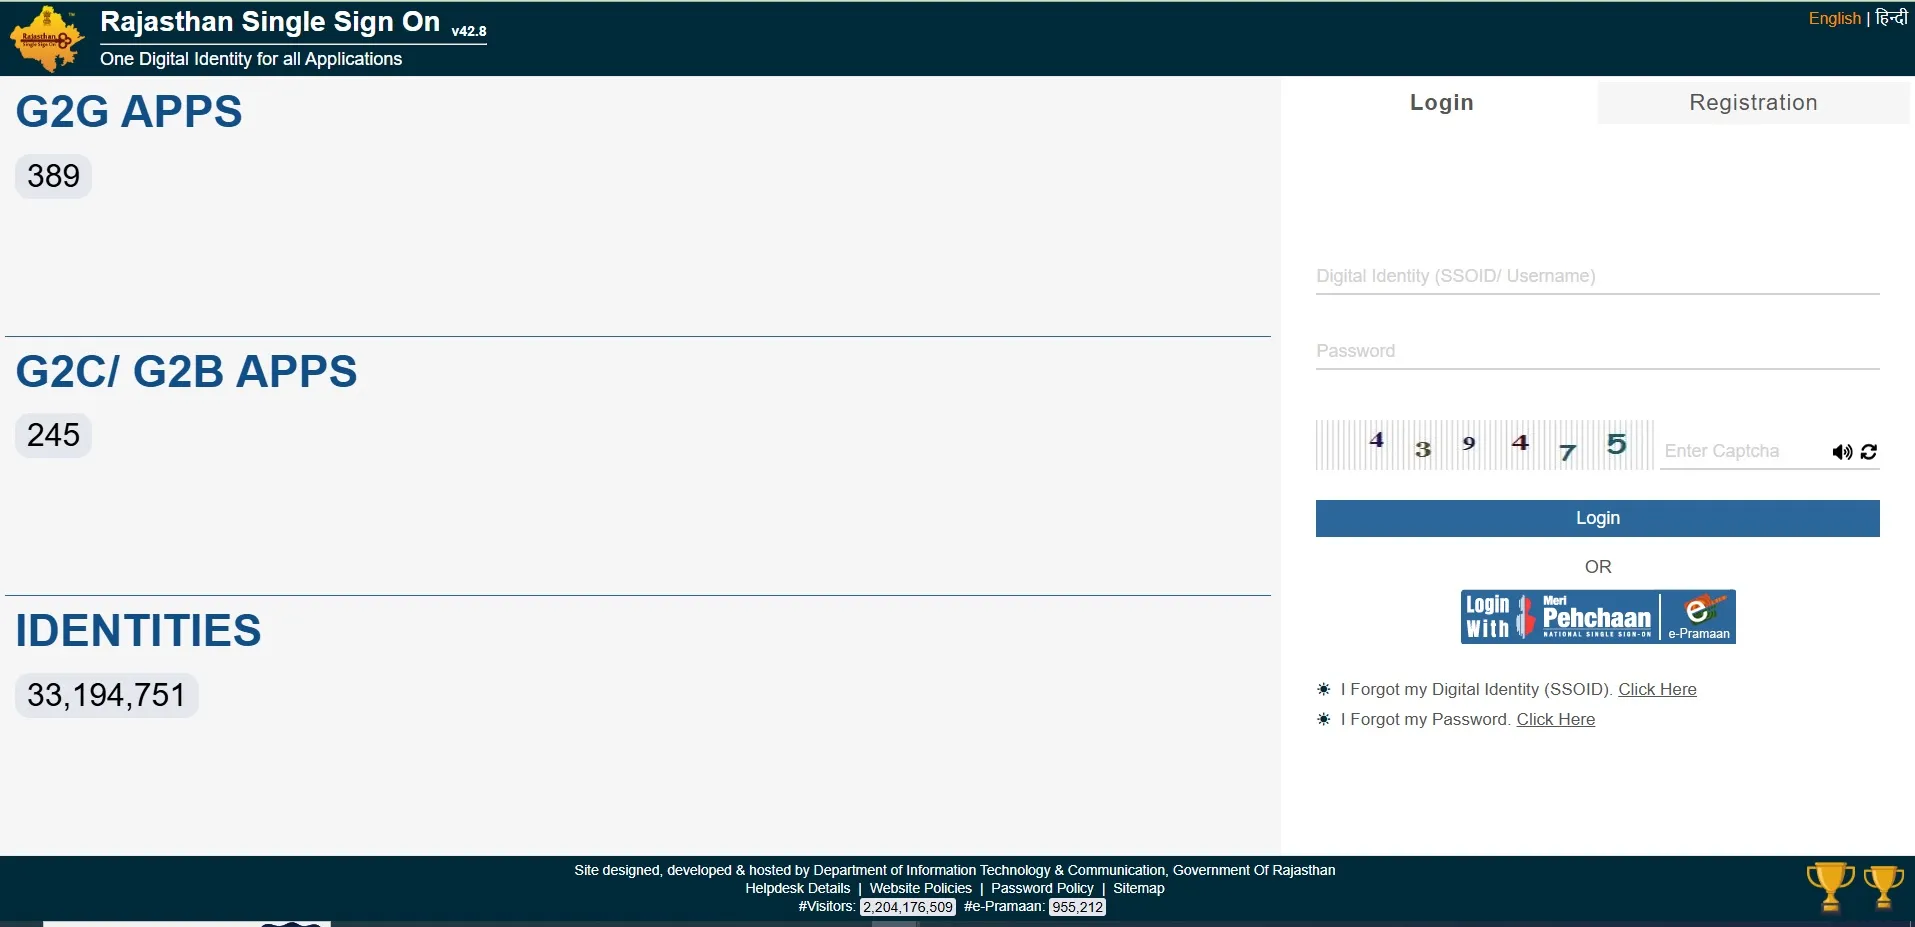
Task: Switch to the Registration tab
Action: [1752, 103]
